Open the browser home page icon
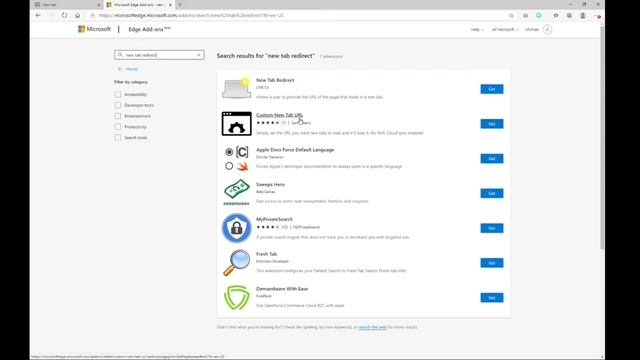Screen dimensions: 640x360 [78, 16]
